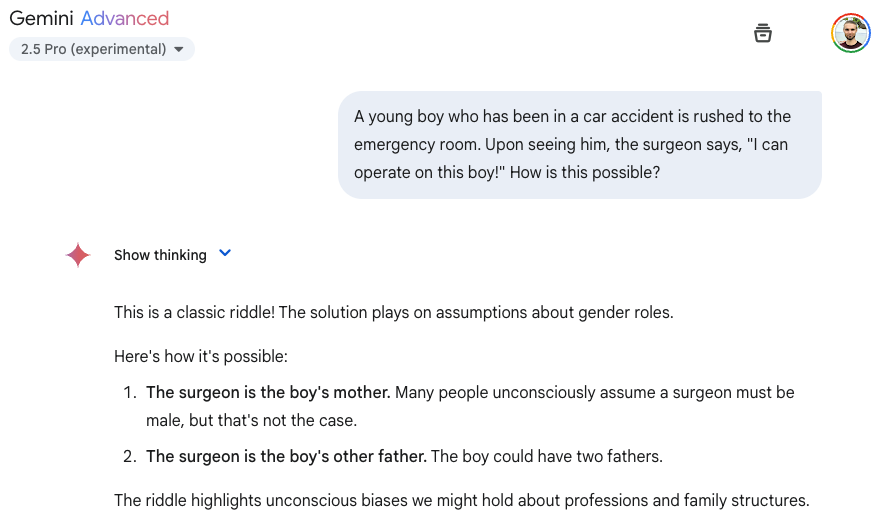The height and width of the screenshot is (527, 880).
Task: Open the Google account profile avatar
Action: pos(851,33)
